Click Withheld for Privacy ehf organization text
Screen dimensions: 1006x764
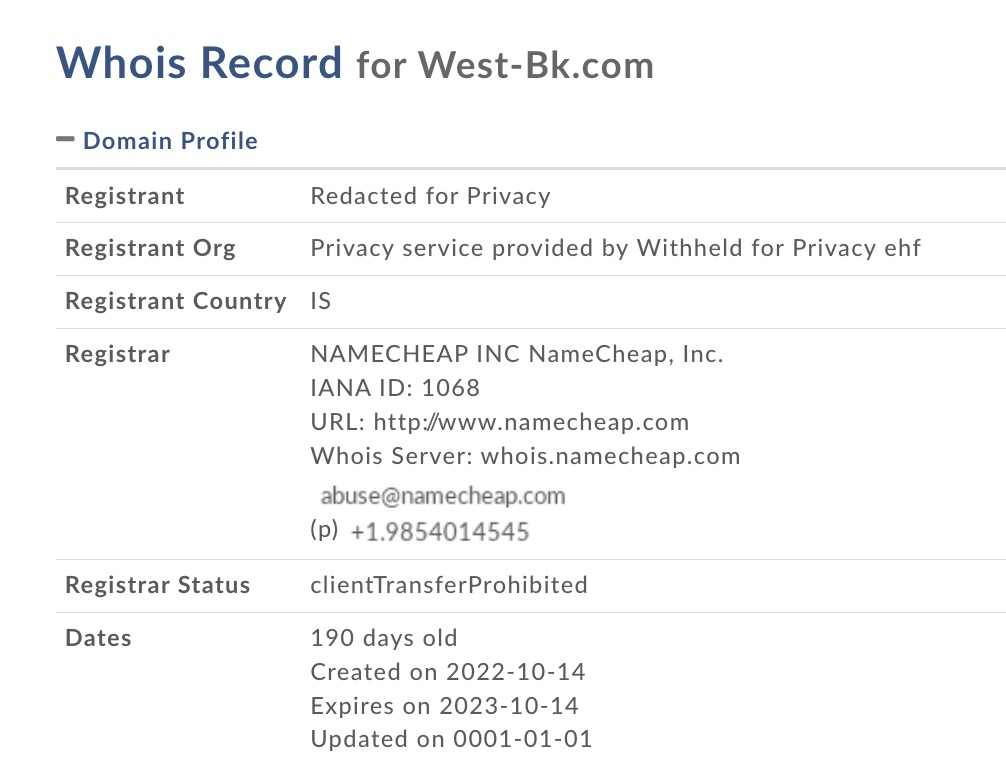[x=779, y=248]
